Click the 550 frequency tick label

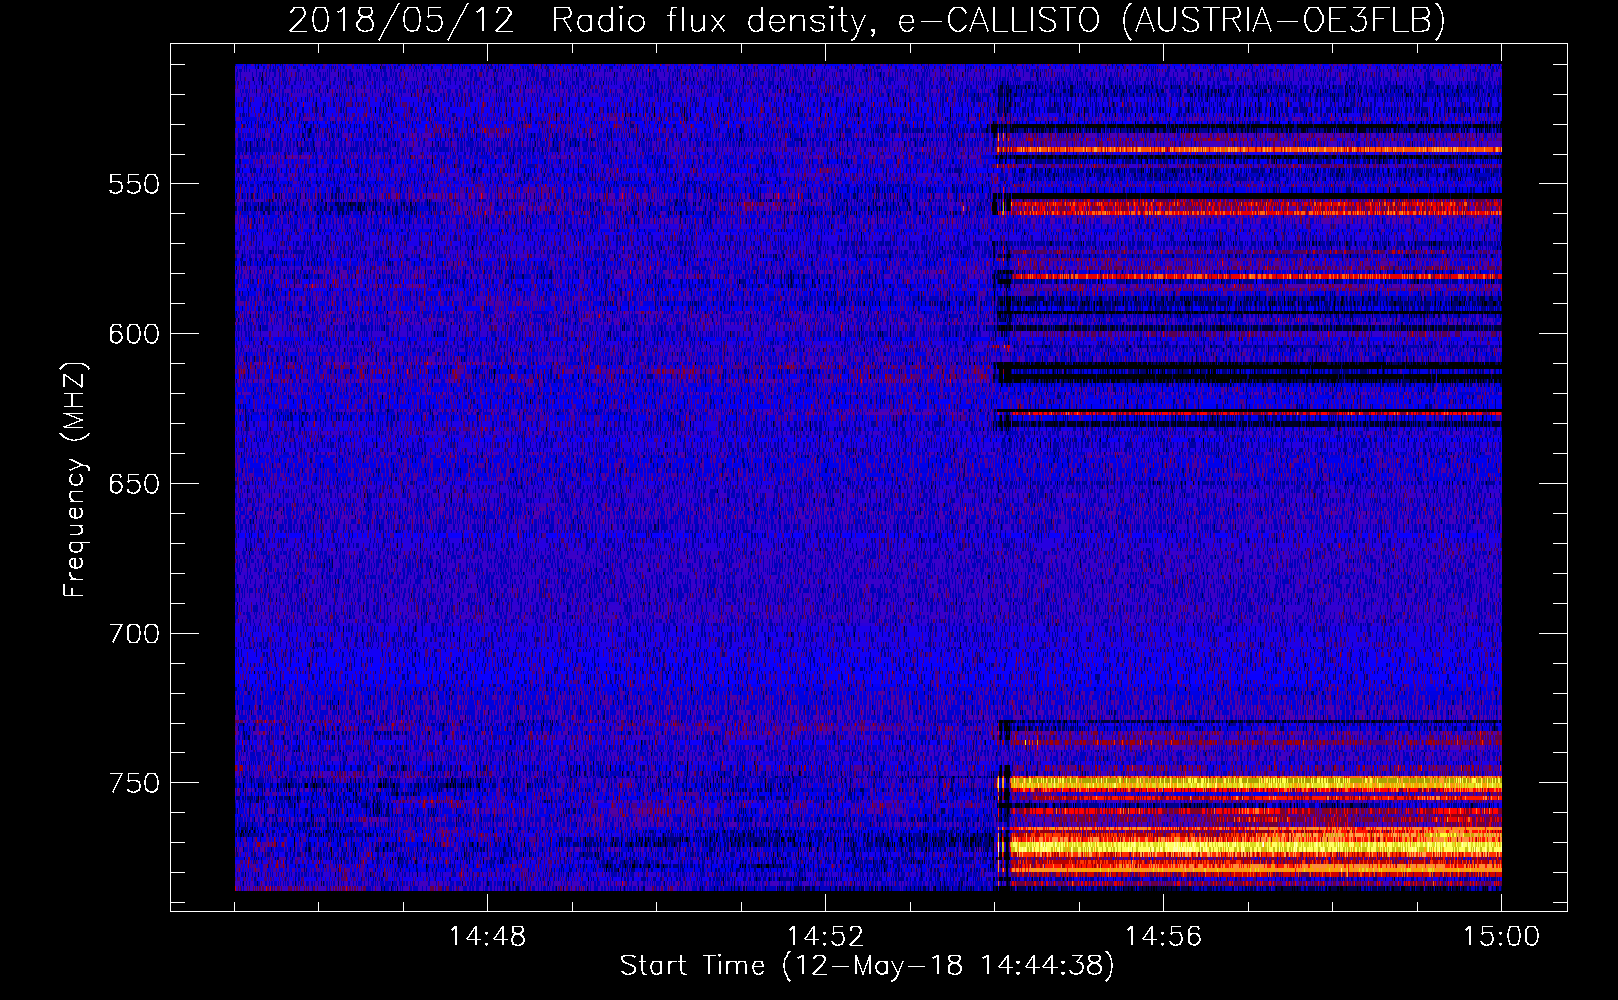(133, 185)
